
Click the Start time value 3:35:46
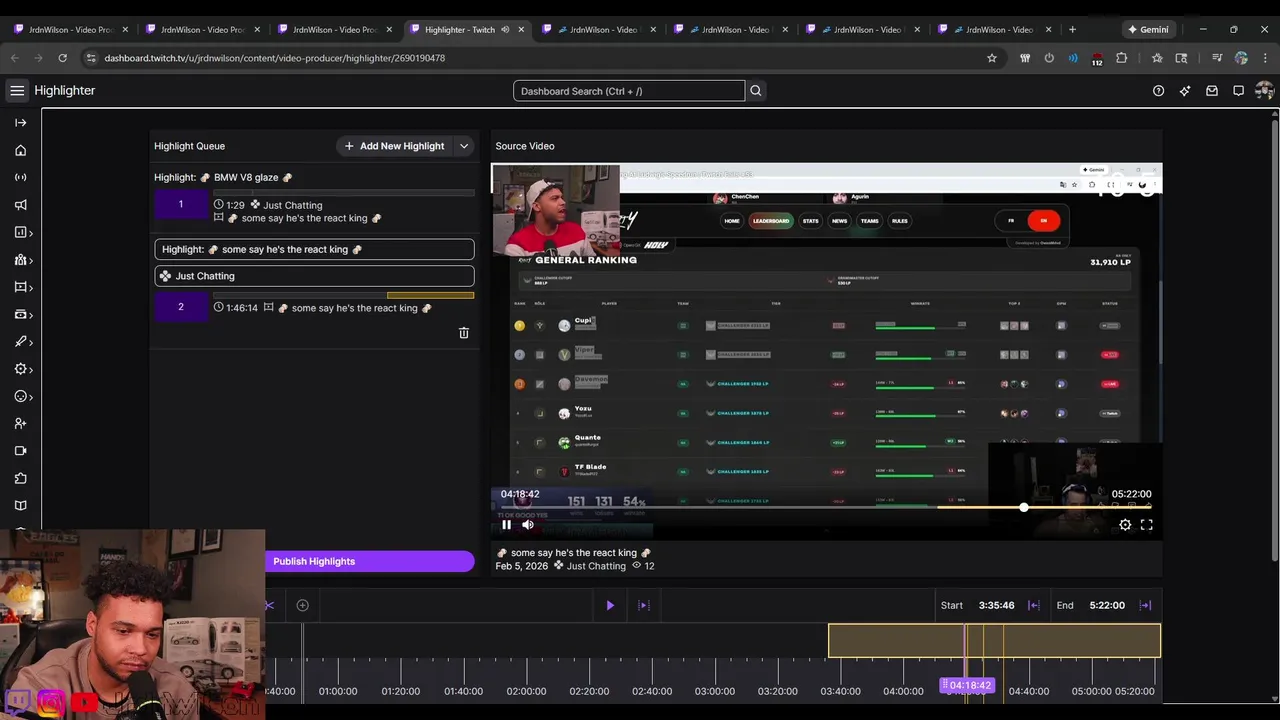tap(996, 605)
